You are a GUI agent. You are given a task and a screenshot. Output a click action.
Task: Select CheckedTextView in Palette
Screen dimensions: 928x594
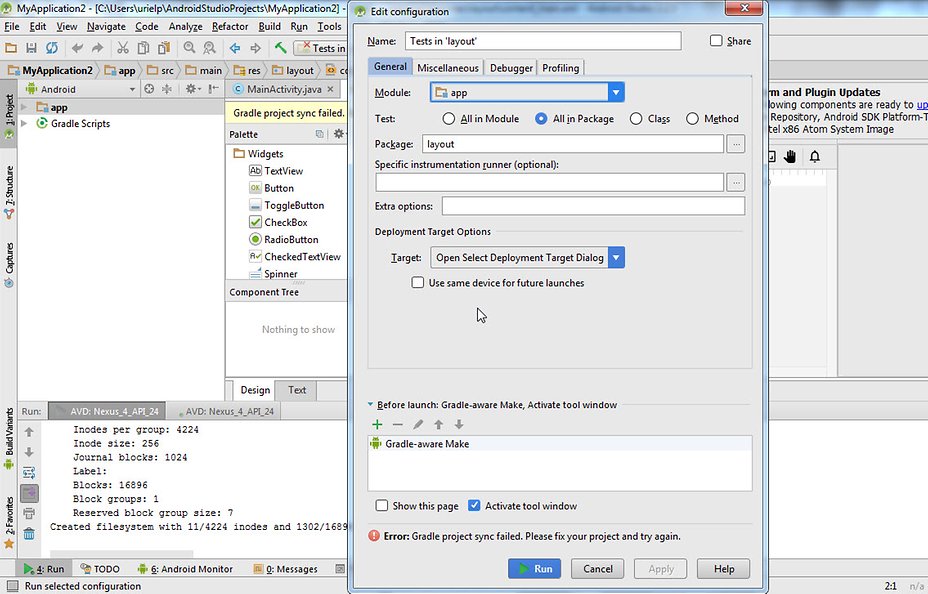click(295, 257)
